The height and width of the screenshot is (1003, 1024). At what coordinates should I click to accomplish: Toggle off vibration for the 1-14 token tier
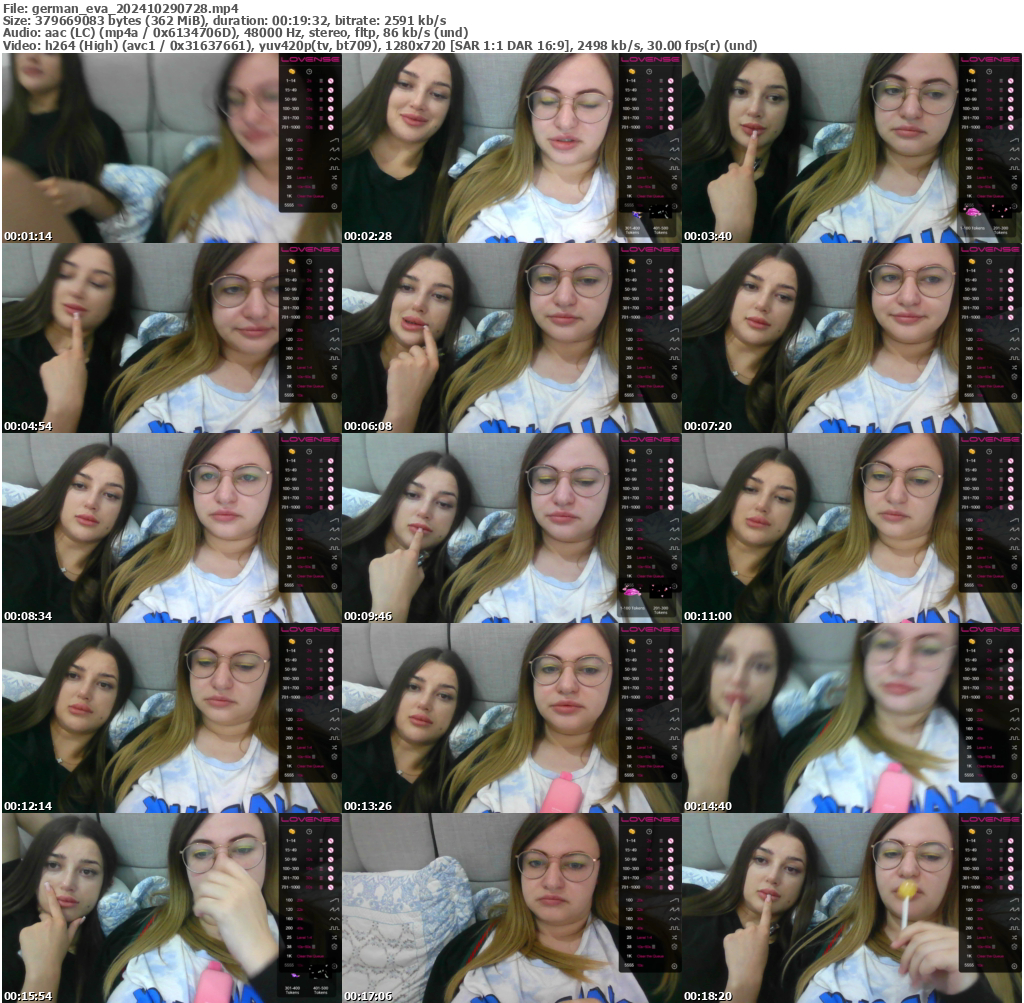tap(330, 81)
